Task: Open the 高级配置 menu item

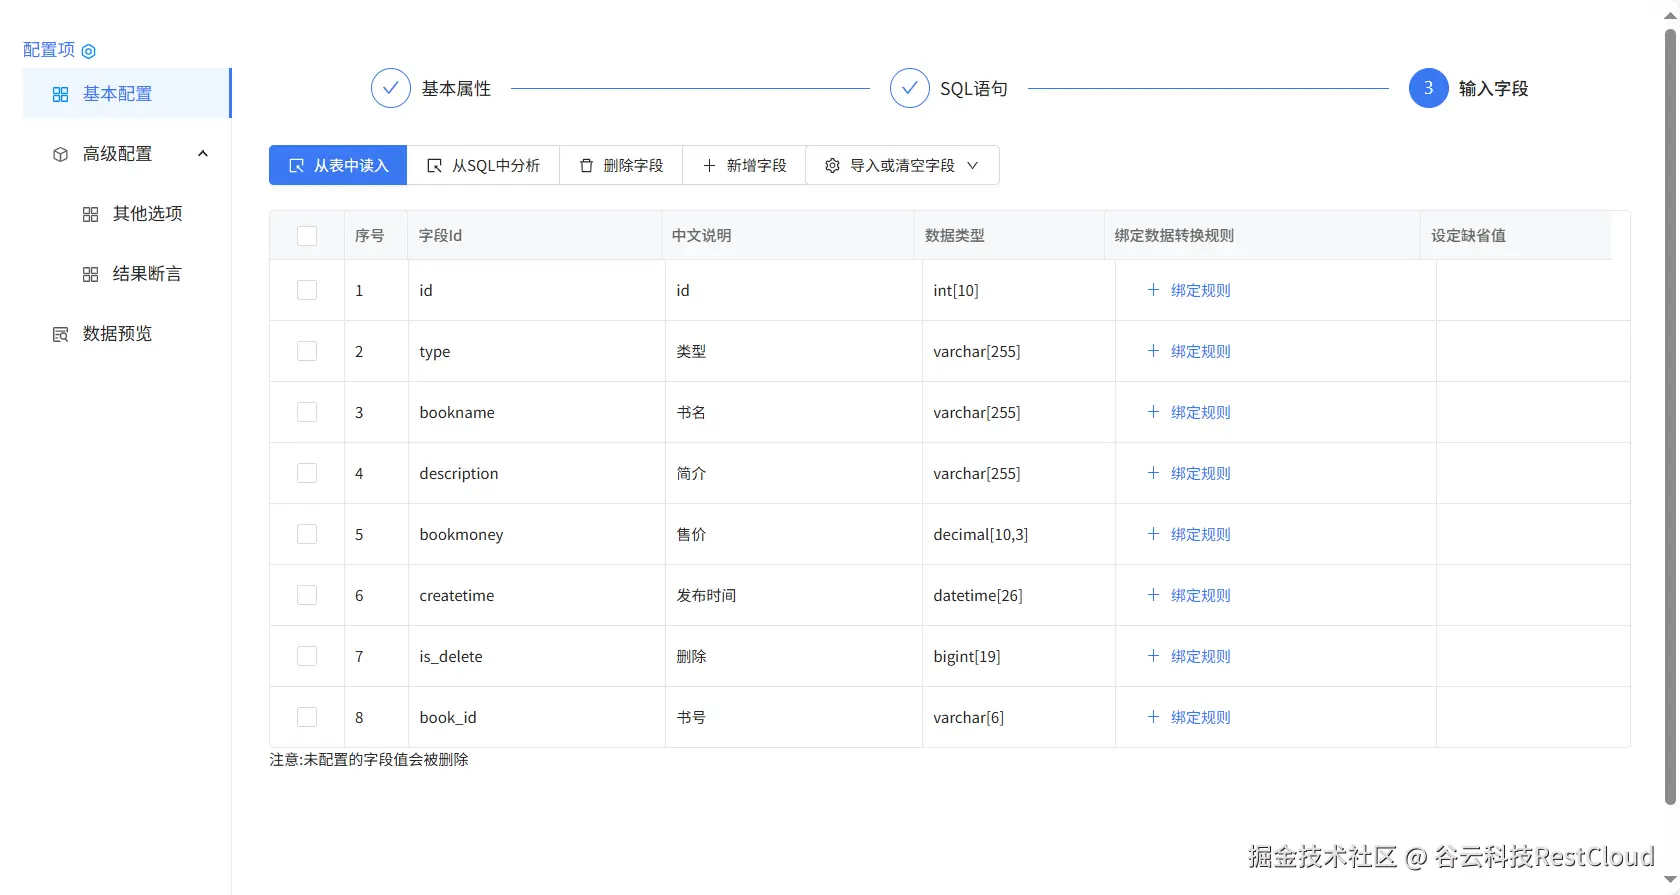Action: pos(127,154)
